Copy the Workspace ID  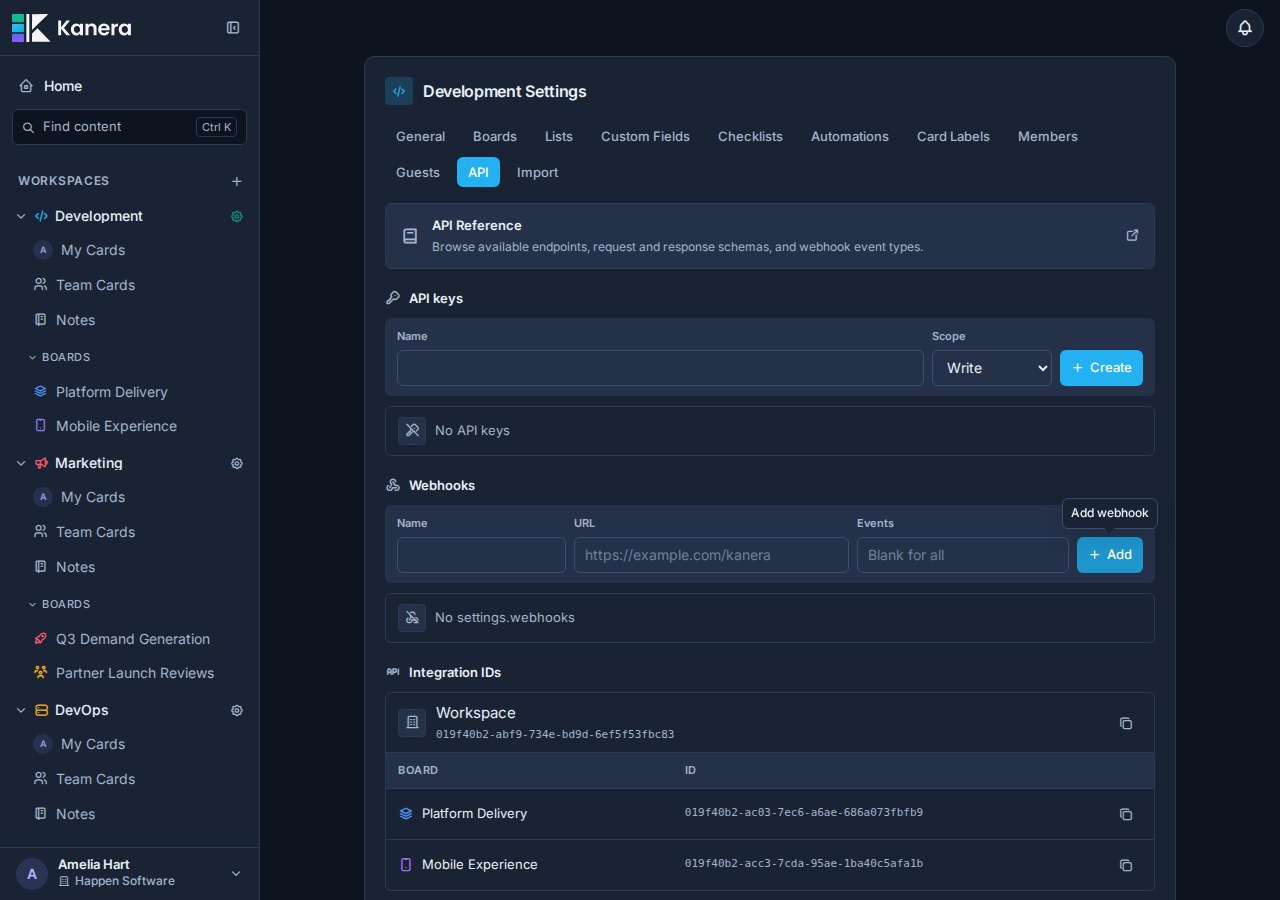pos(1126,723)
